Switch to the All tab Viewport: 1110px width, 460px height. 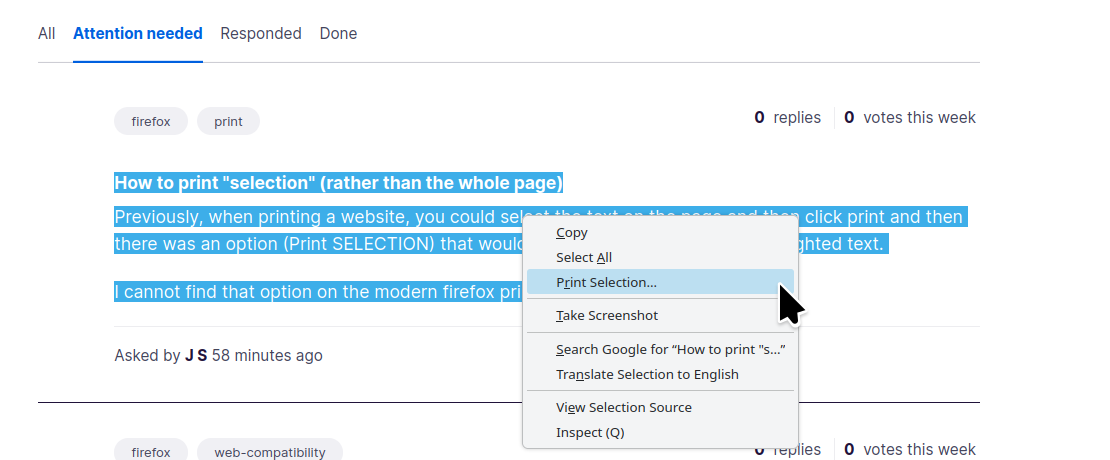tap(47, 33)
